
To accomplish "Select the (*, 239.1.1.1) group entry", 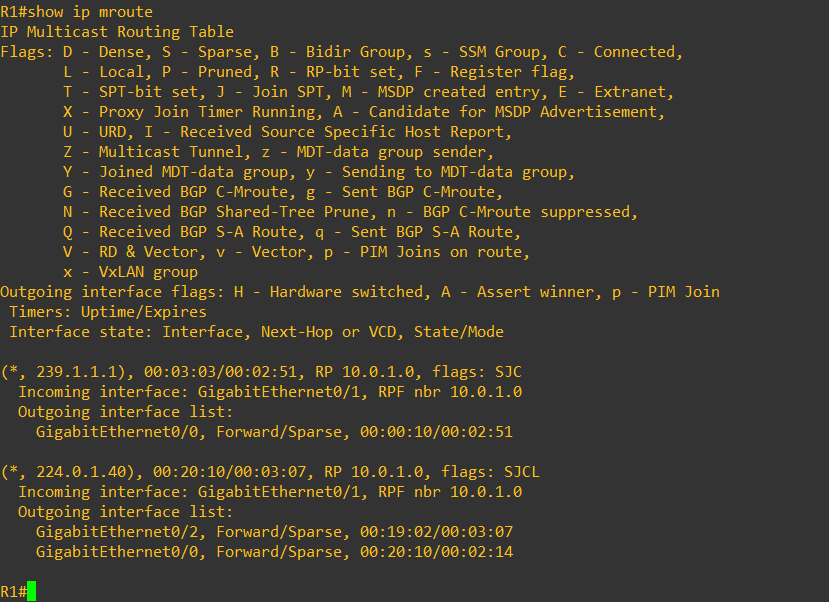I will 68,372.
